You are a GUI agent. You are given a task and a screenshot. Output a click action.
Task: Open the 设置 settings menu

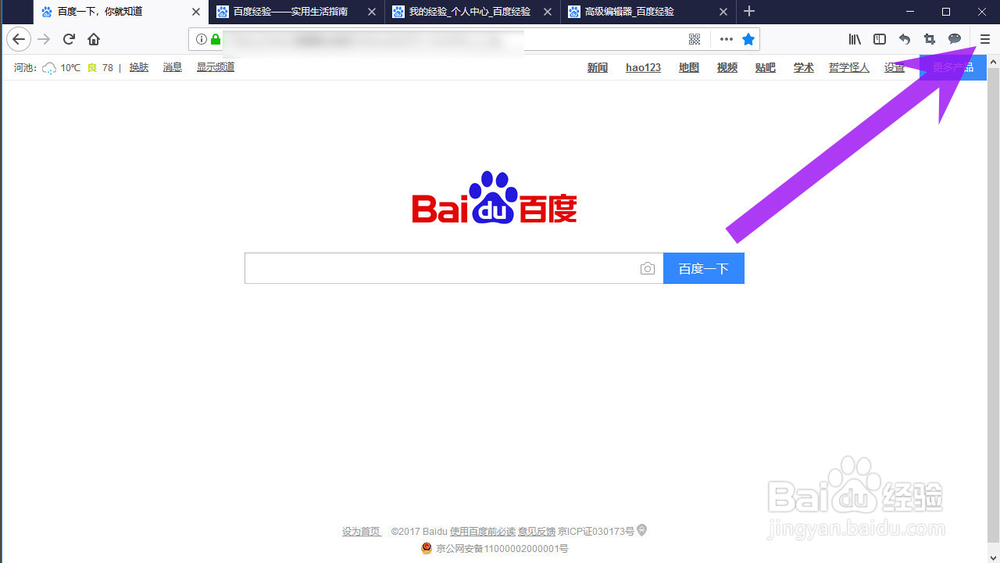coord(894,68)
